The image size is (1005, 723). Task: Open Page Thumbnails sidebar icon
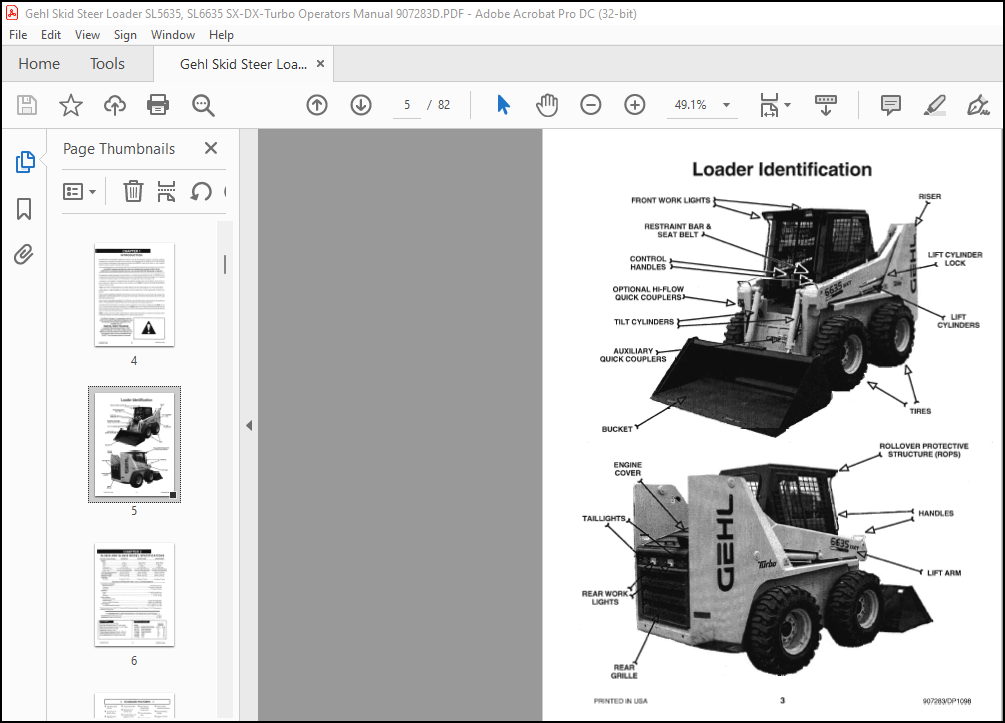24,162
